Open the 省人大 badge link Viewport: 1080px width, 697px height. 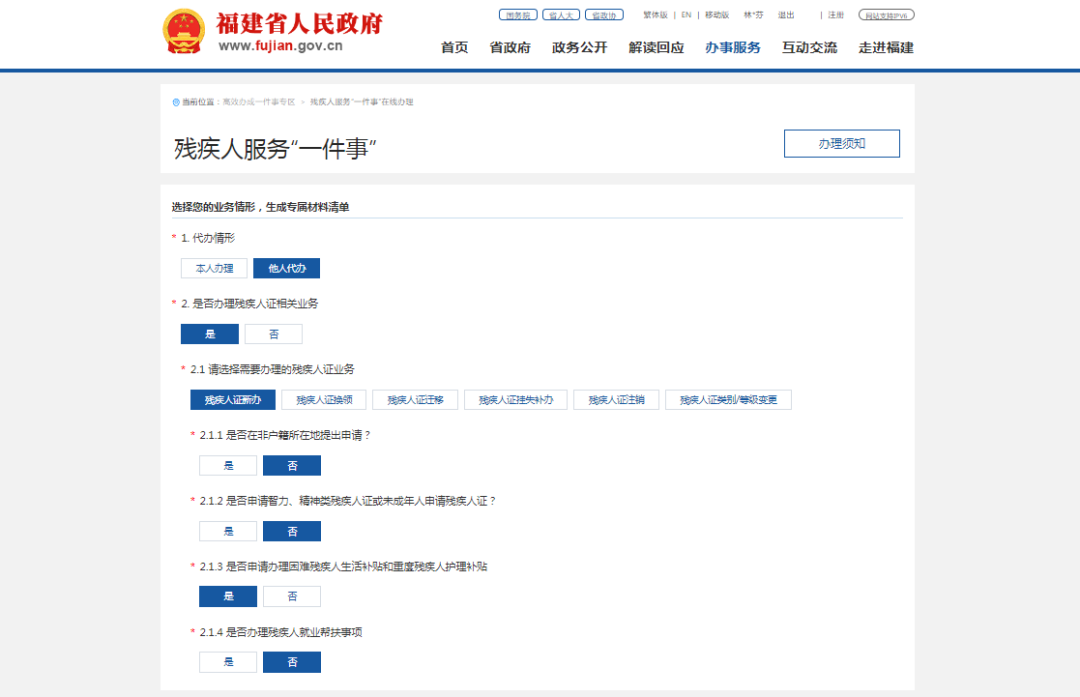point(560,15)
